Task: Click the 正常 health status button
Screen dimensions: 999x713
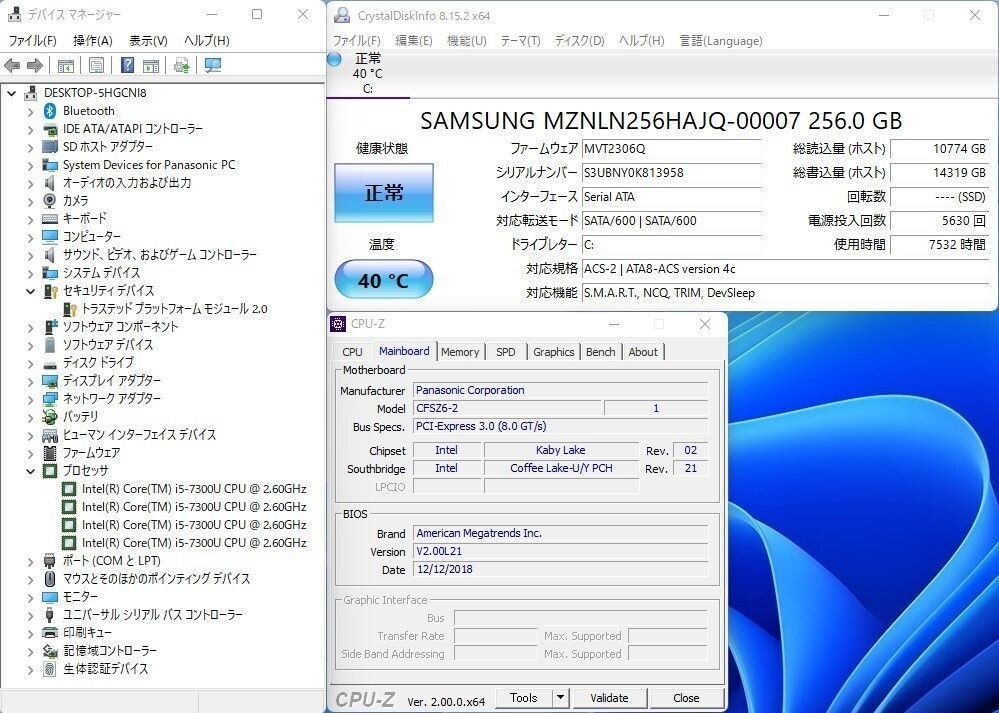Action: coord(384,192)
